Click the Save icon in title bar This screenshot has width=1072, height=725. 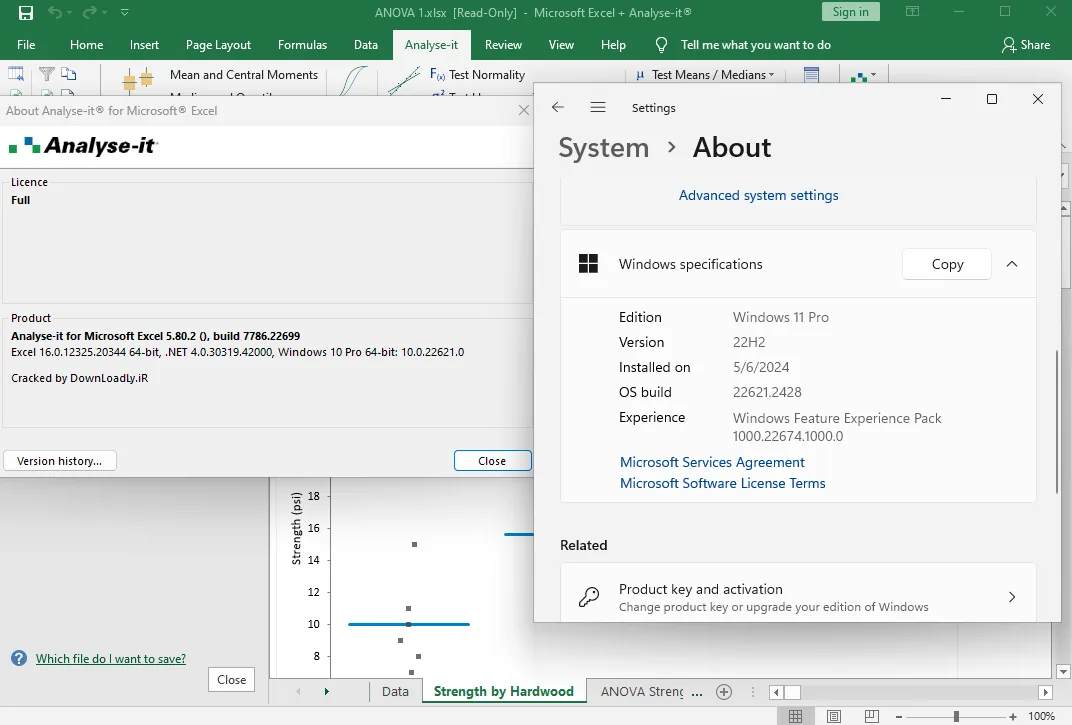(25, 12)
